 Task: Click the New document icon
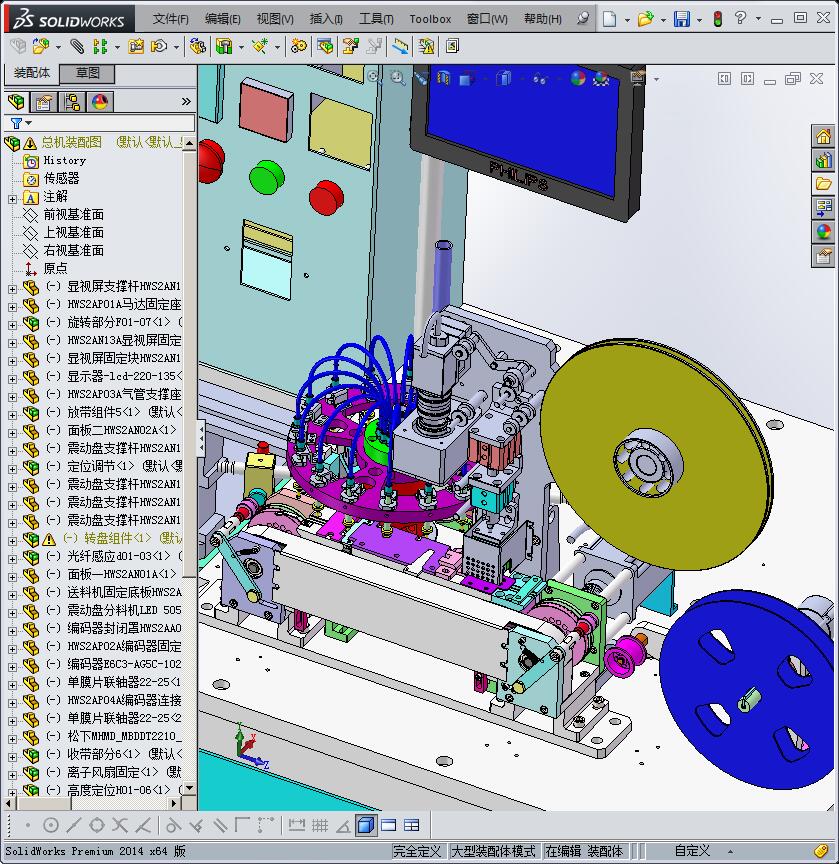tap(609, 19)
